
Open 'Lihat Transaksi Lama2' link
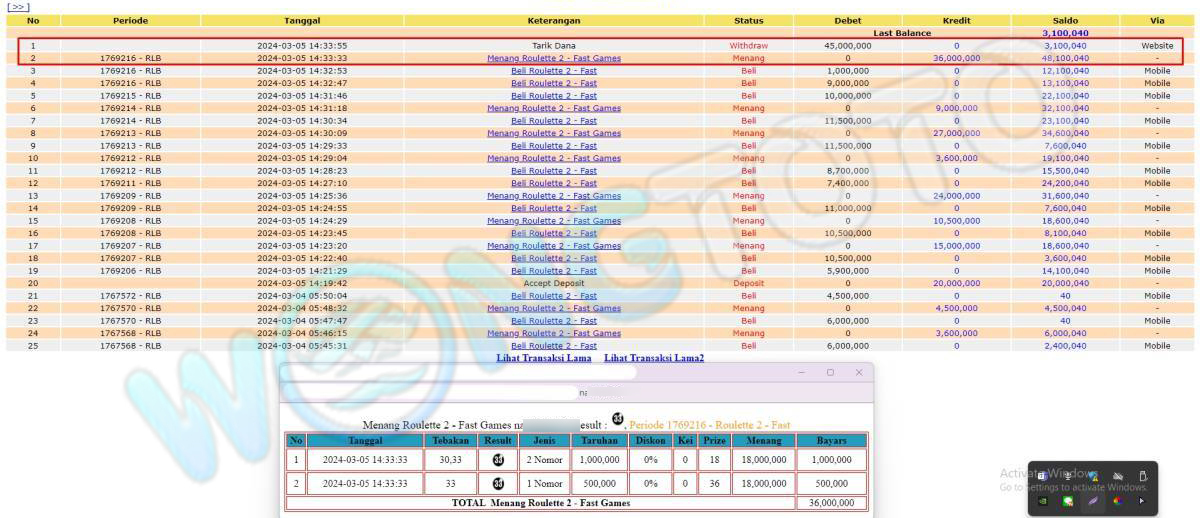[654, 358]
